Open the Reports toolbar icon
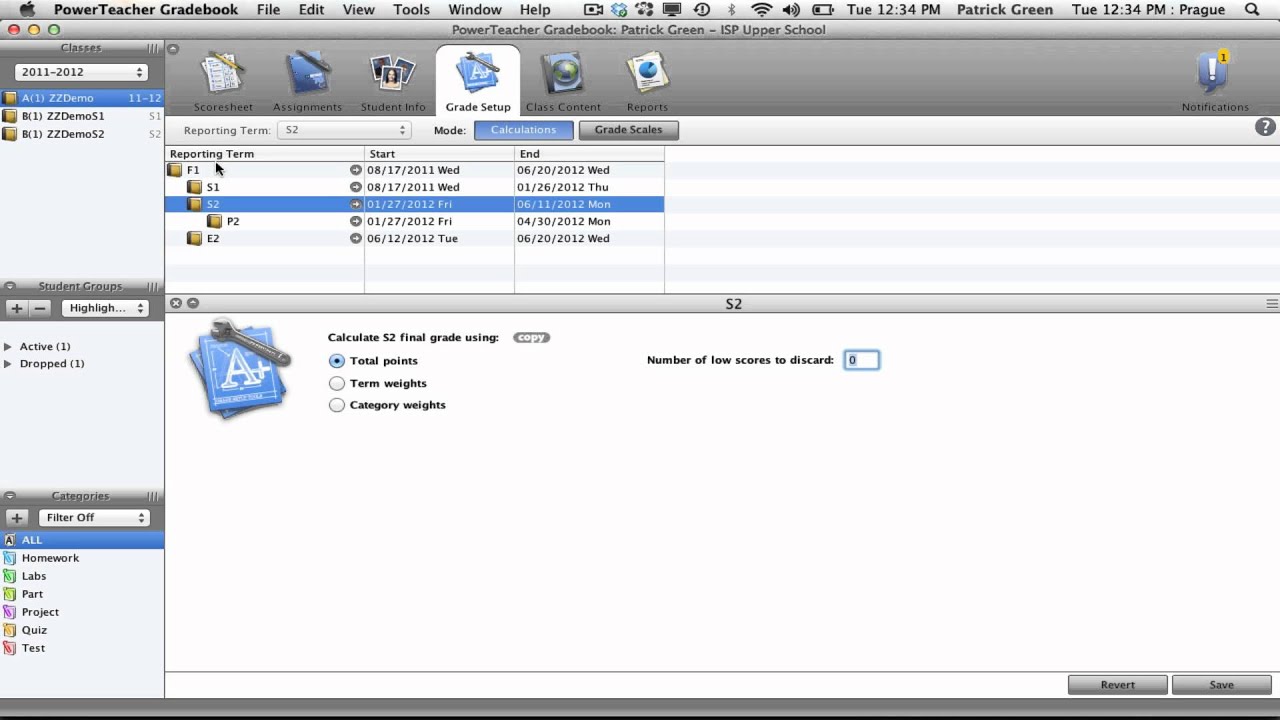Screen dimensions: 1280x720 (647, 82)
